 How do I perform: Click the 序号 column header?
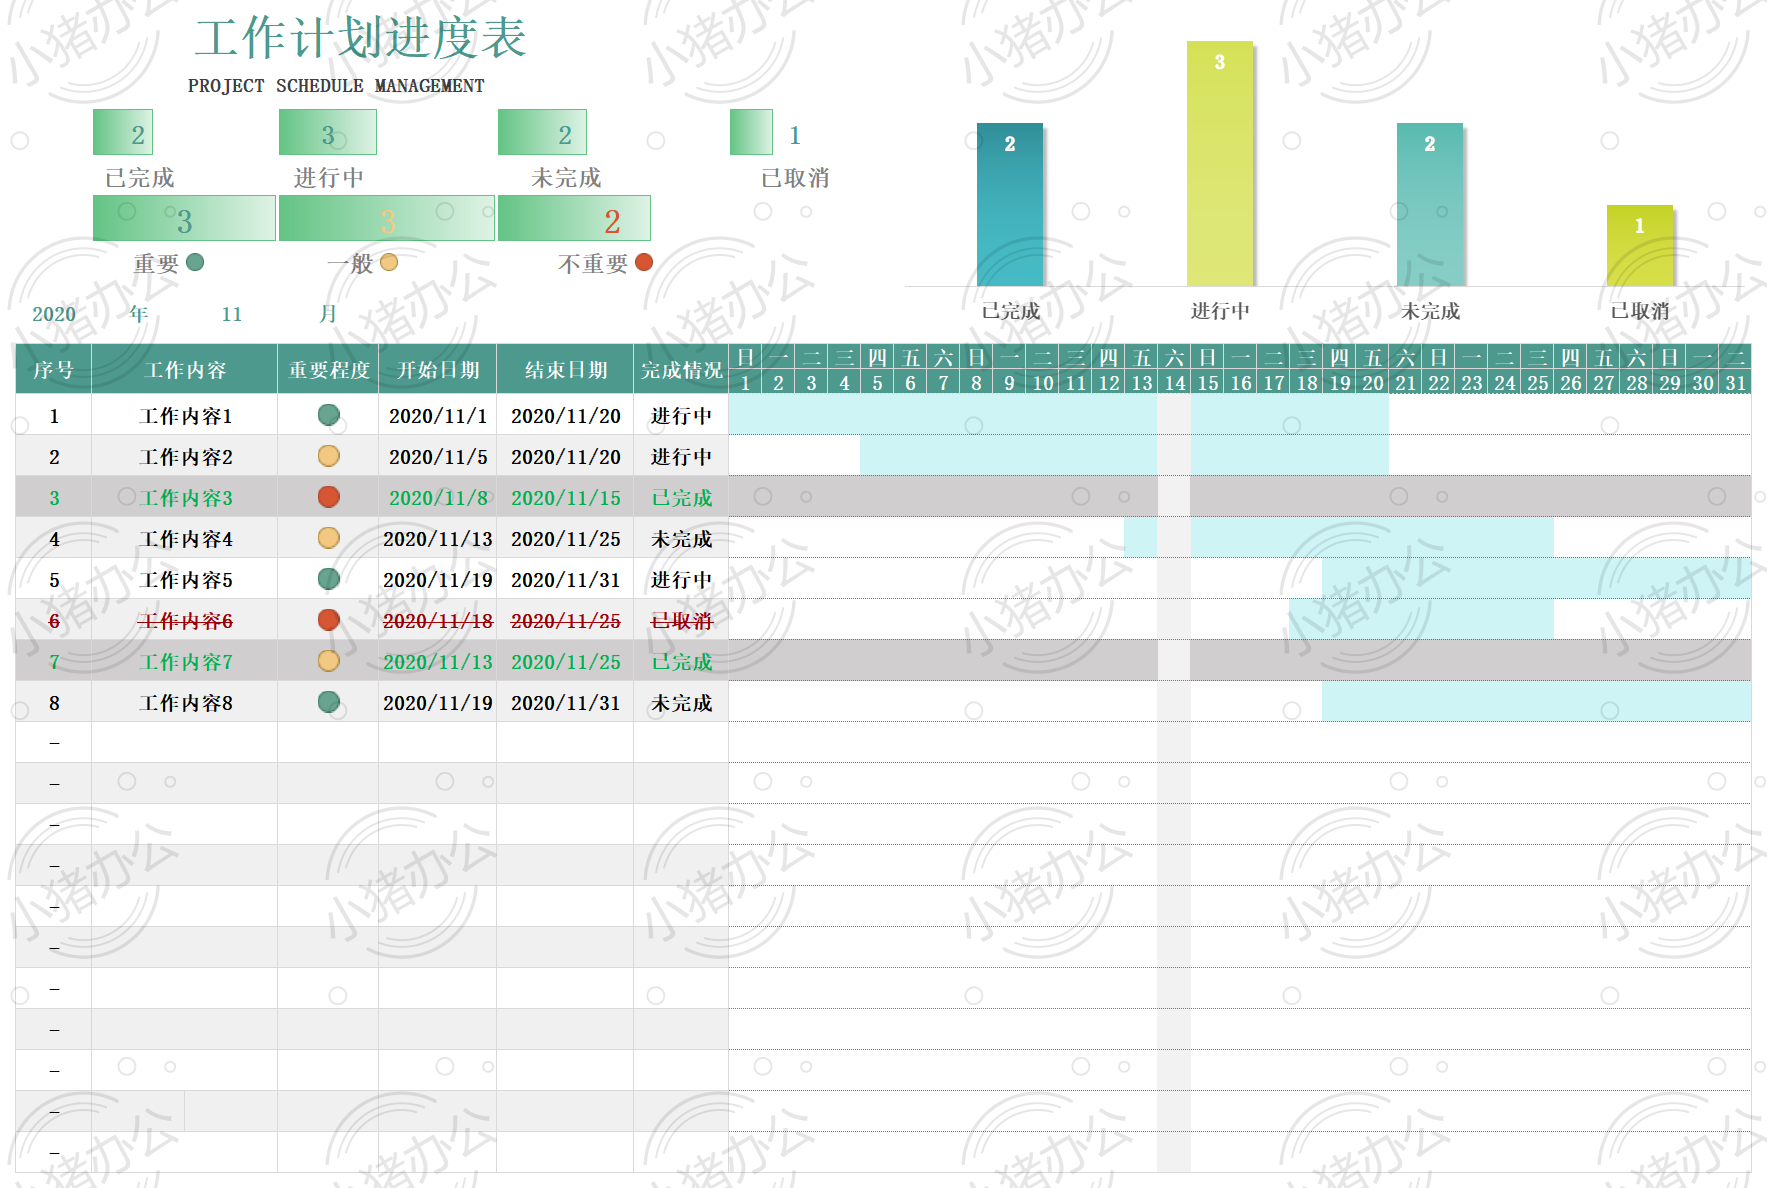coord(53,369)
